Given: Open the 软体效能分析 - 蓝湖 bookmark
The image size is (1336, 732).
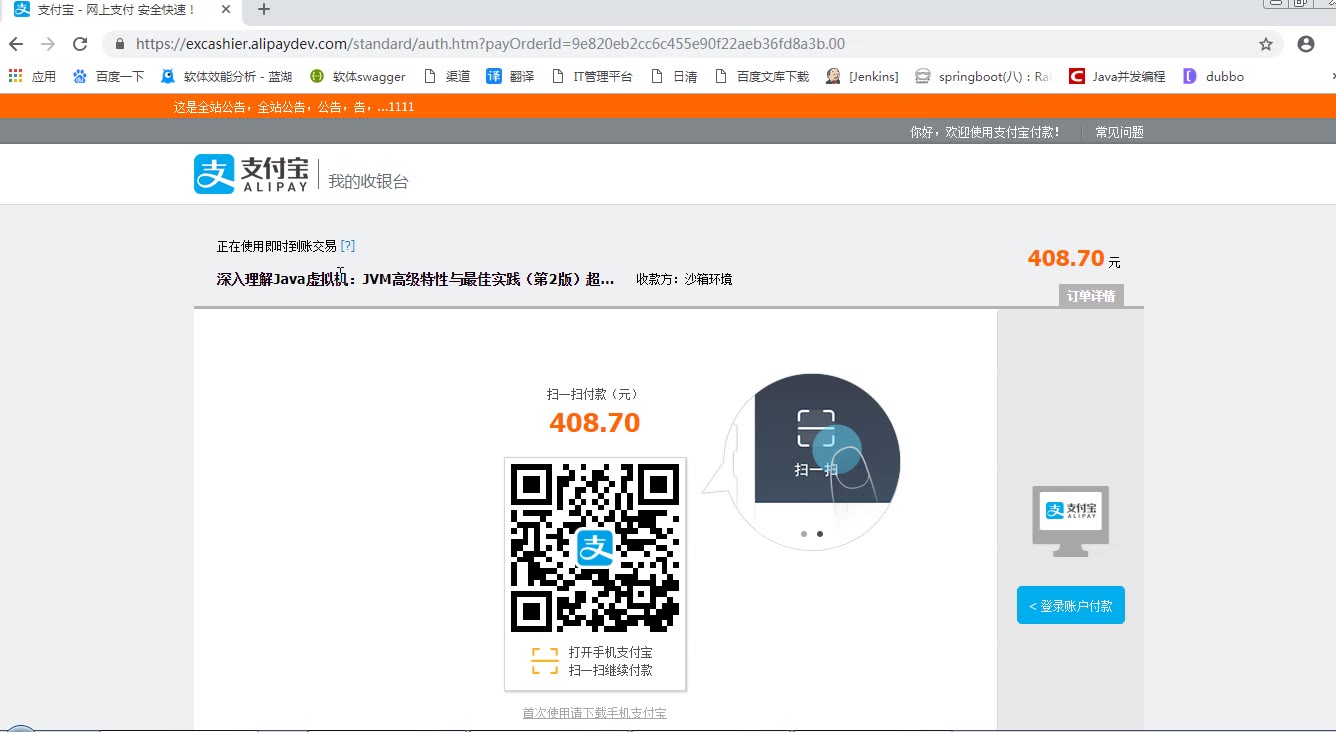Looking at the screenshot, I should pyautogui.click(x=226, y=76).
